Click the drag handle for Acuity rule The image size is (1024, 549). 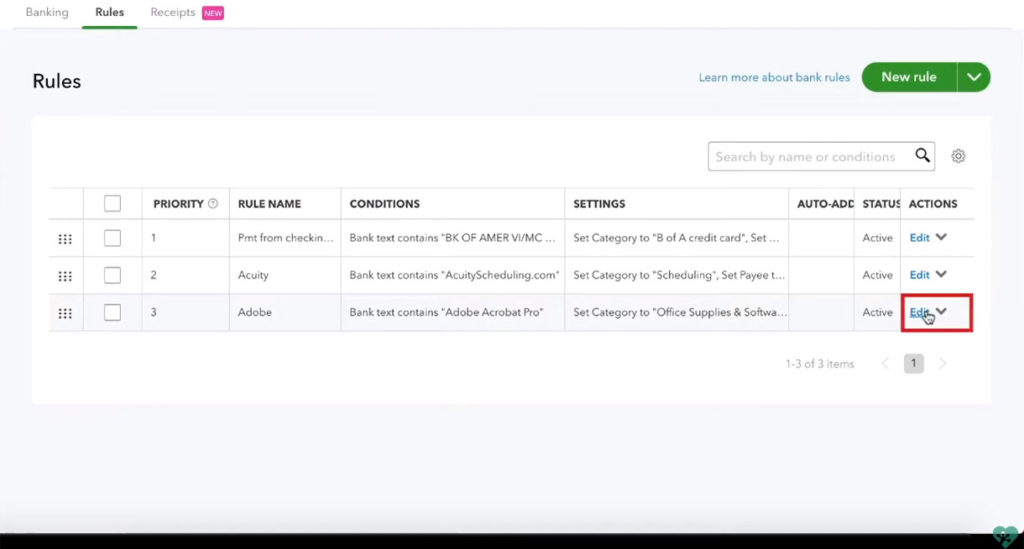(65, 275)
